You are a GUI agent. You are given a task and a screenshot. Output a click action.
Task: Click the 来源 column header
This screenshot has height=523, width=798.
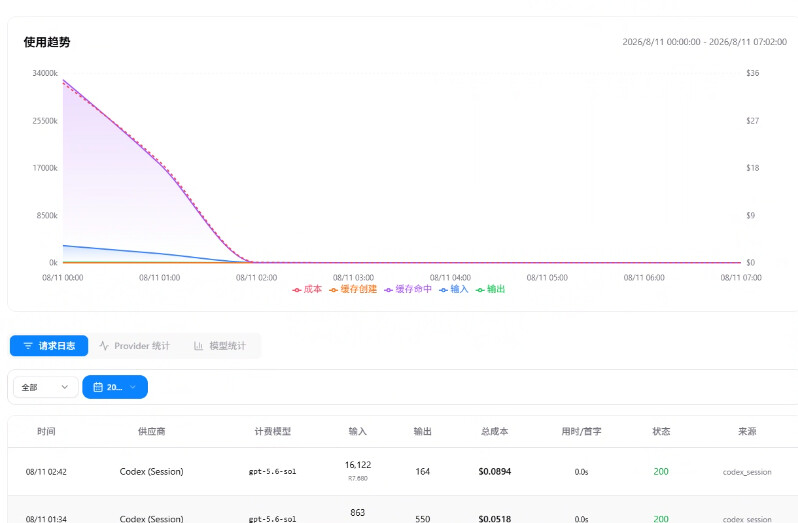(747, 431)
